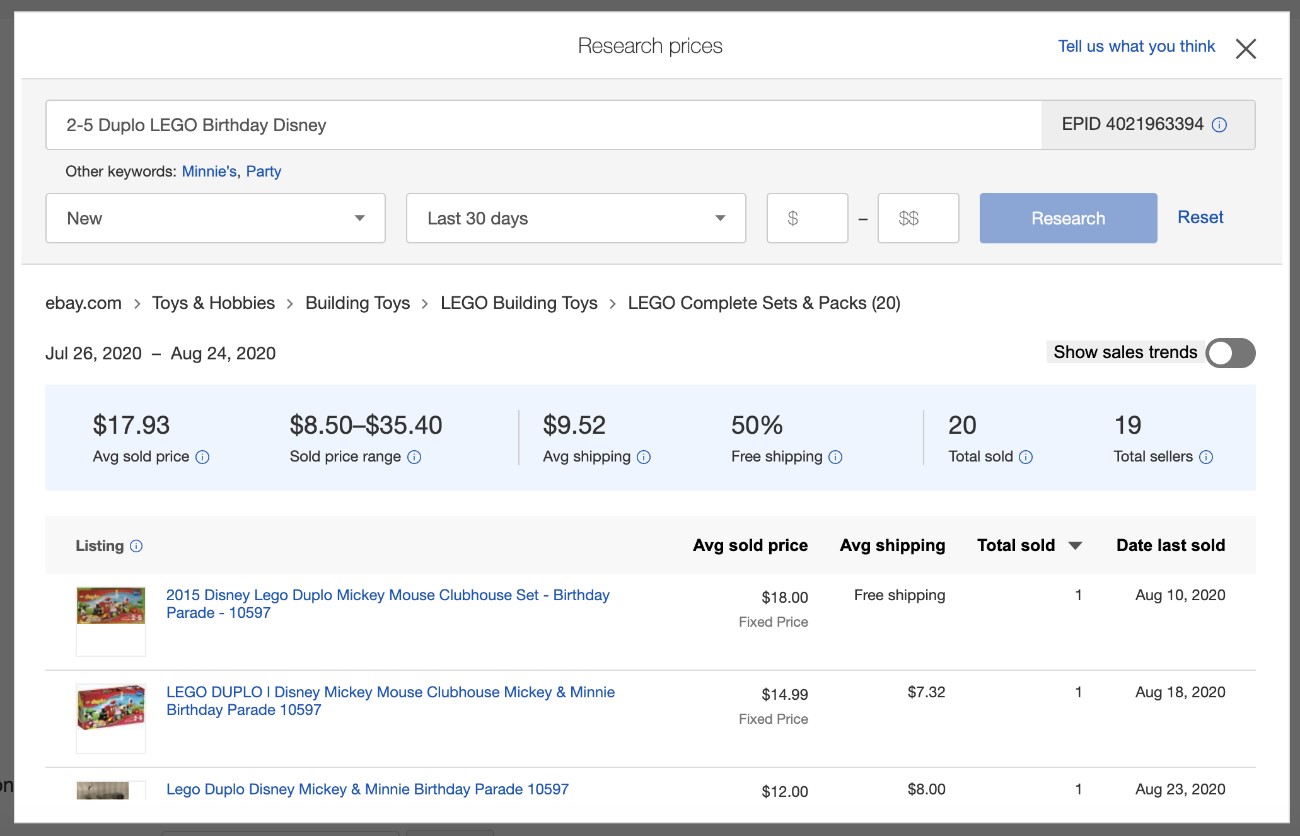Show info for Avg shipping stat
The width and height of the screenshot is (1300, 836).
click(644, 457)
